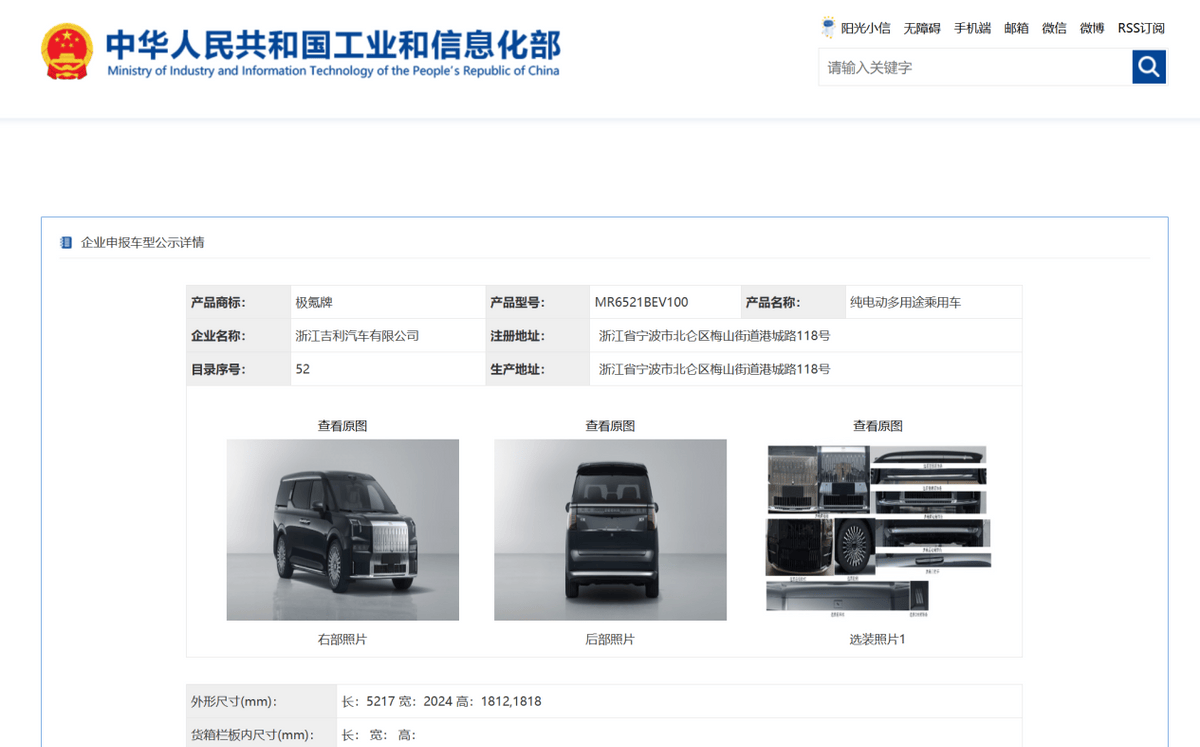Open the 无障碍 accessibility link
This screenshot has height=747, width=1200.
click(x=922, y=28)
